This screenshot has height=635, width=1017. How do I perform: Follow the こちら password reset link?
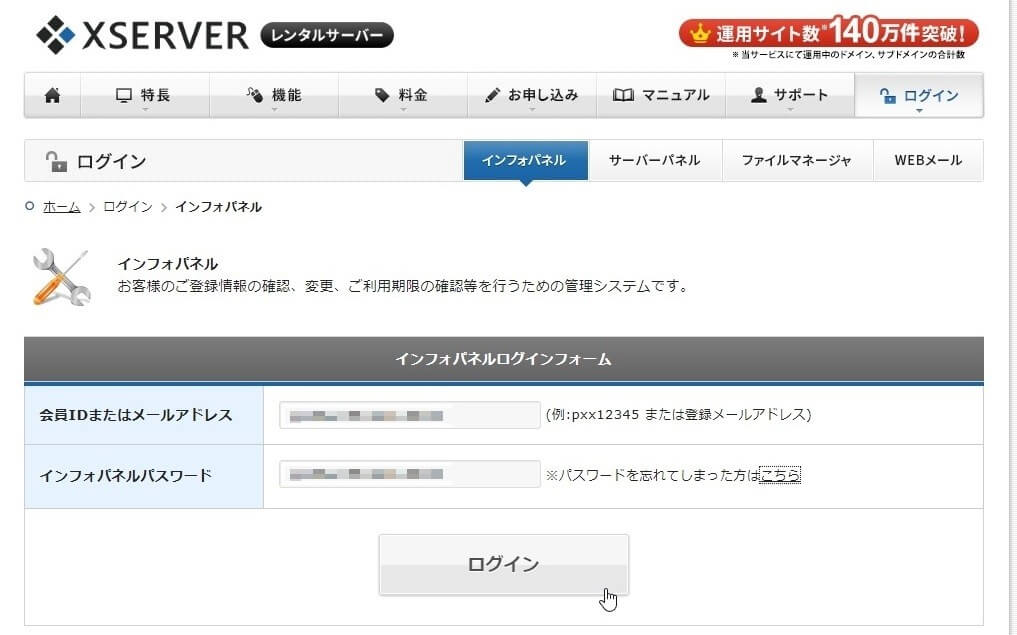(x=780, y=475)
